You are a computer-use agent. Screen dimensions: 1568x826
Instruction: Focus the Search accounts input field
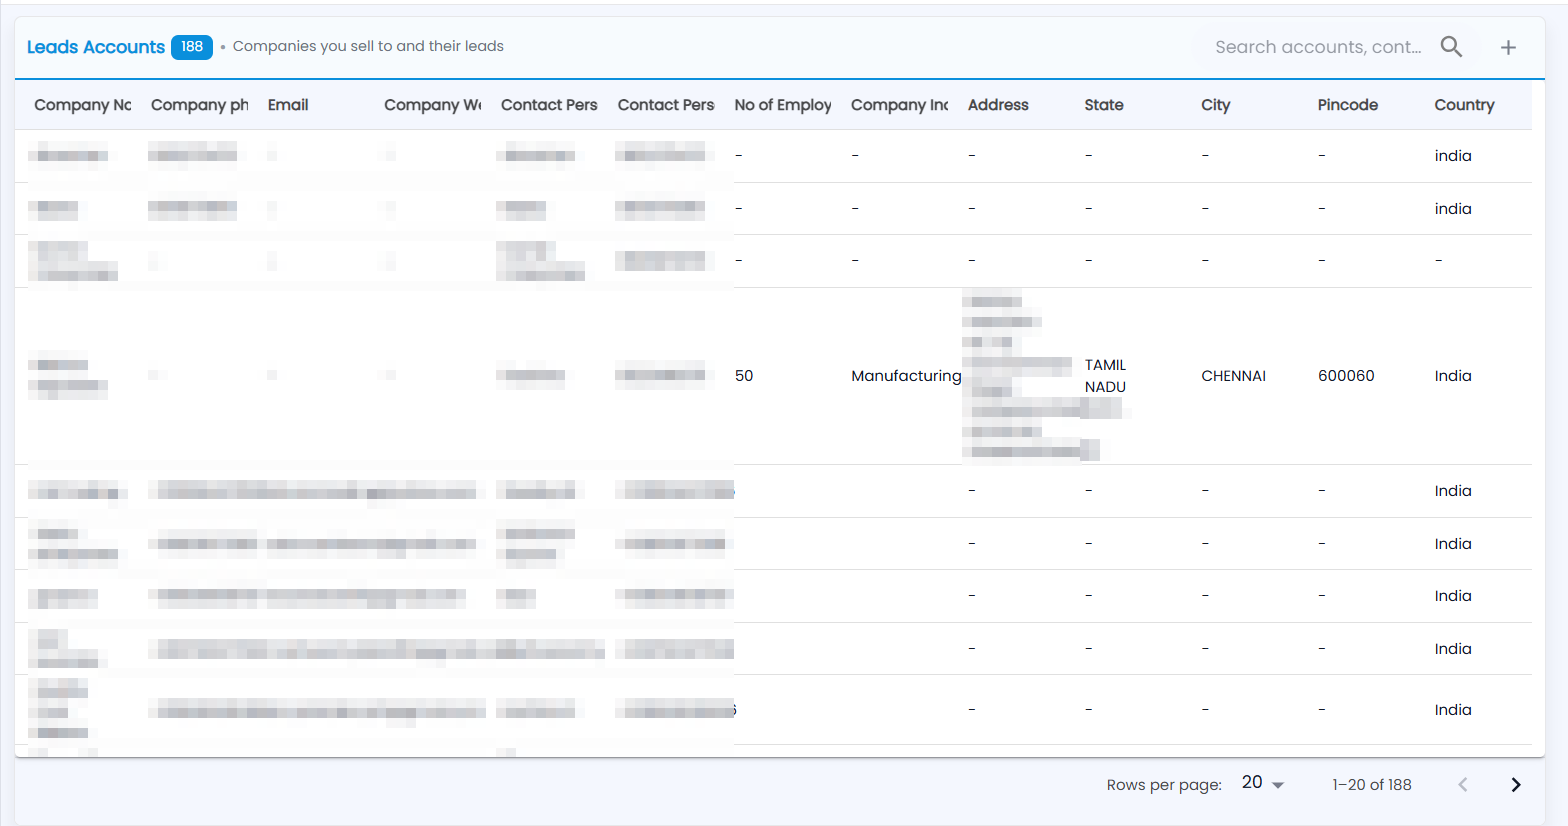click(x=1318, y=47)
